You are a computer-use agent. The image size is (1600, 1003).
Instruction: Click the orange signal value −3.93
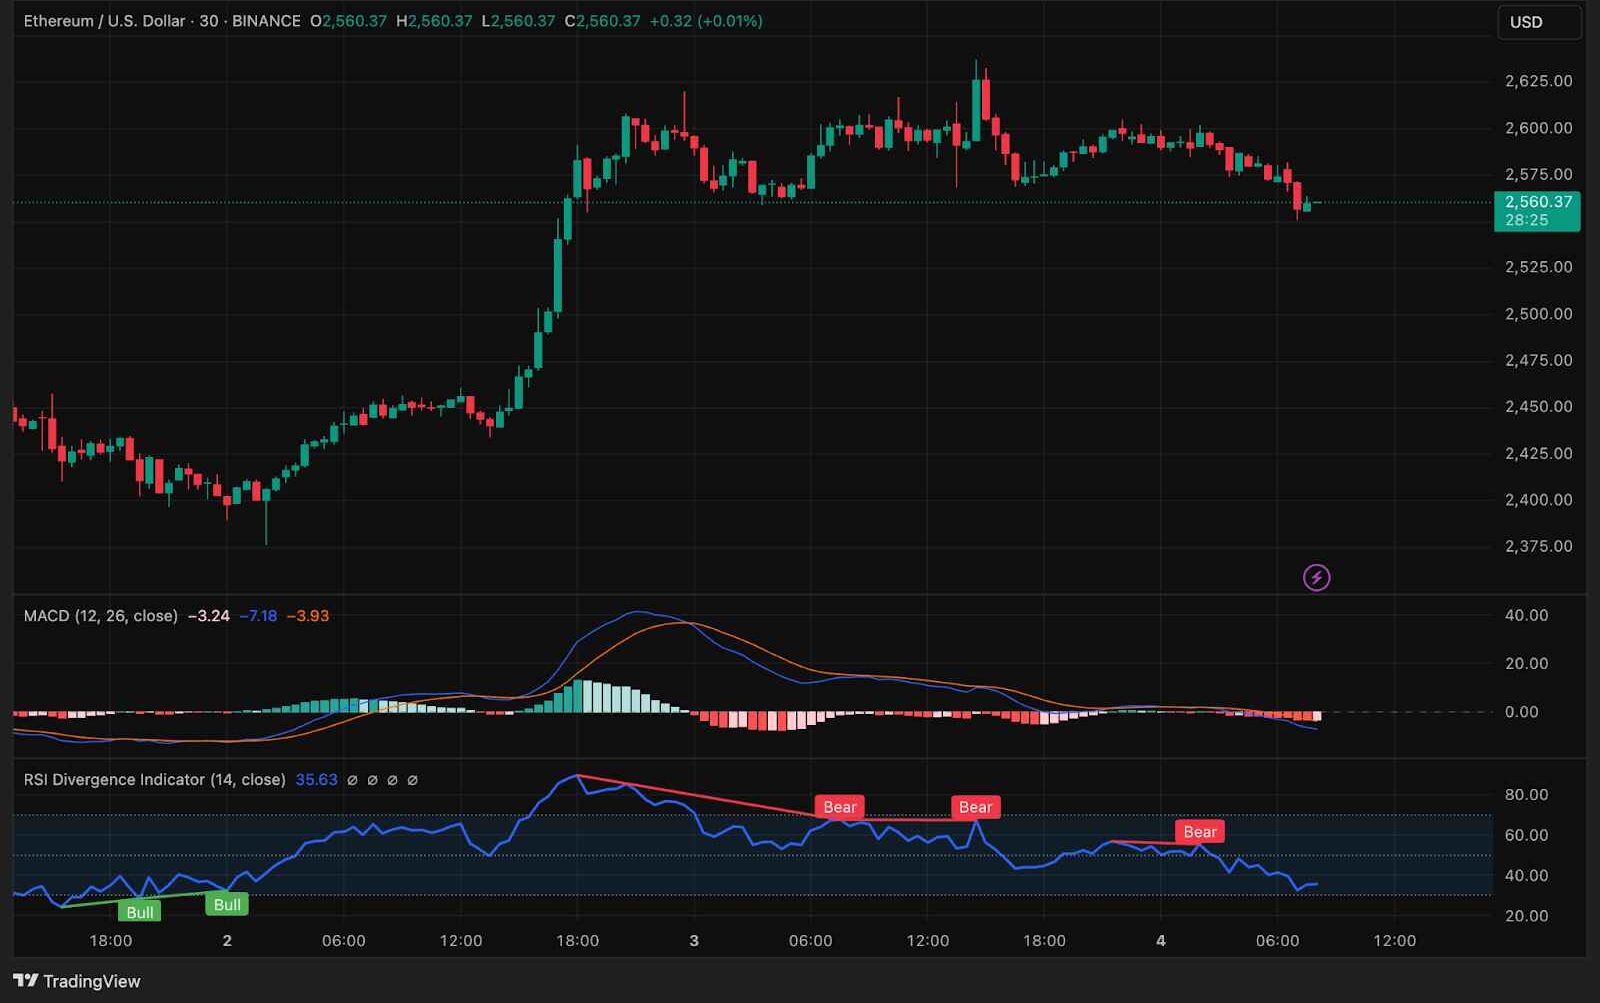pos(308,616)
